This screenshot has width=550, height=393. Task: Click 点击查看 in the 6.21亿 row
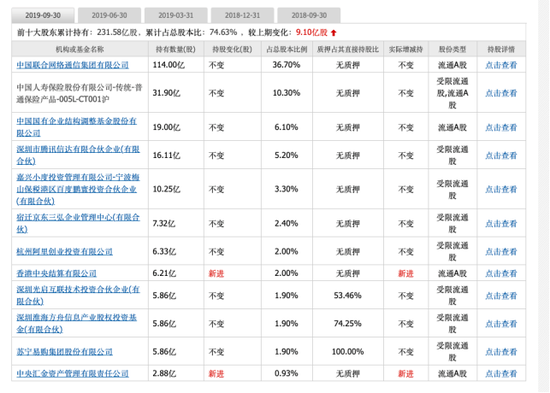tap(501, 273)
